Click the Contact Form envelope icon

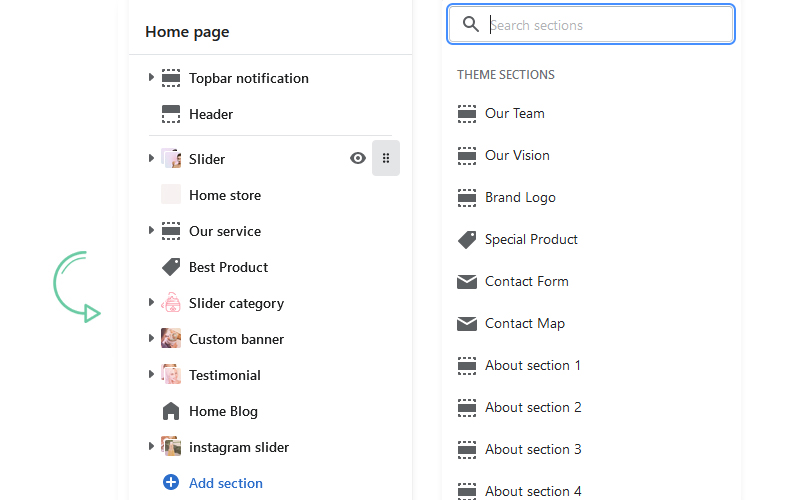coord(467,282)
